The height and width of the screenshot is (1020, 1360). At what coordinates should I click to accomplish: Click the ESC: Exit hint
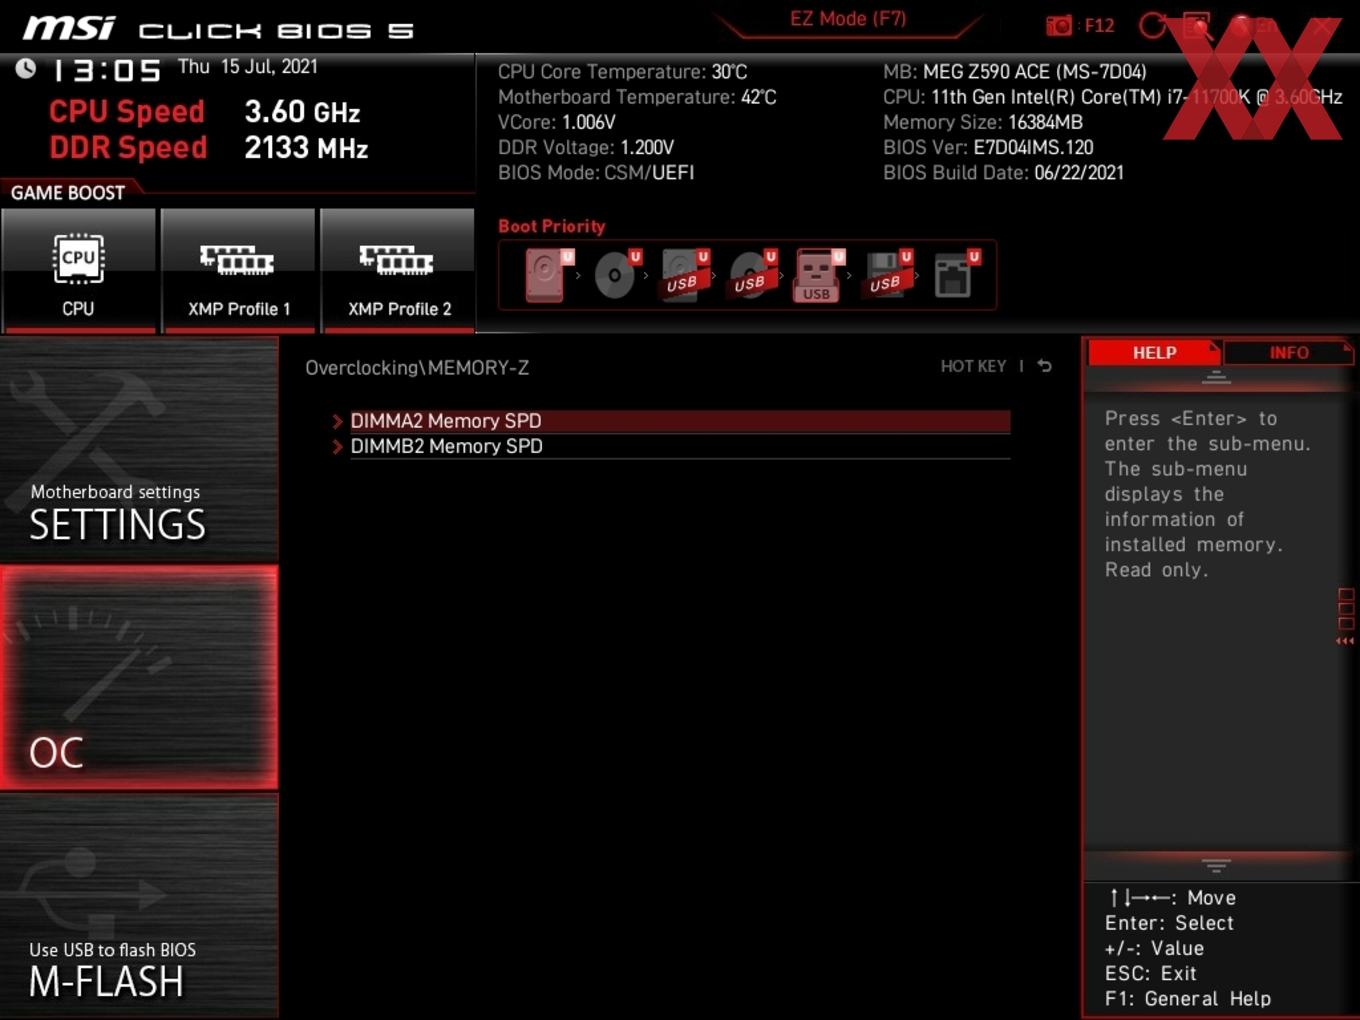click(x=1151, y=973)
